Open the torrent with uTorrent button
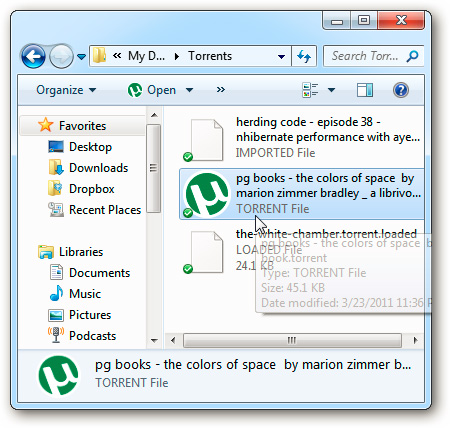 [152, 90]
